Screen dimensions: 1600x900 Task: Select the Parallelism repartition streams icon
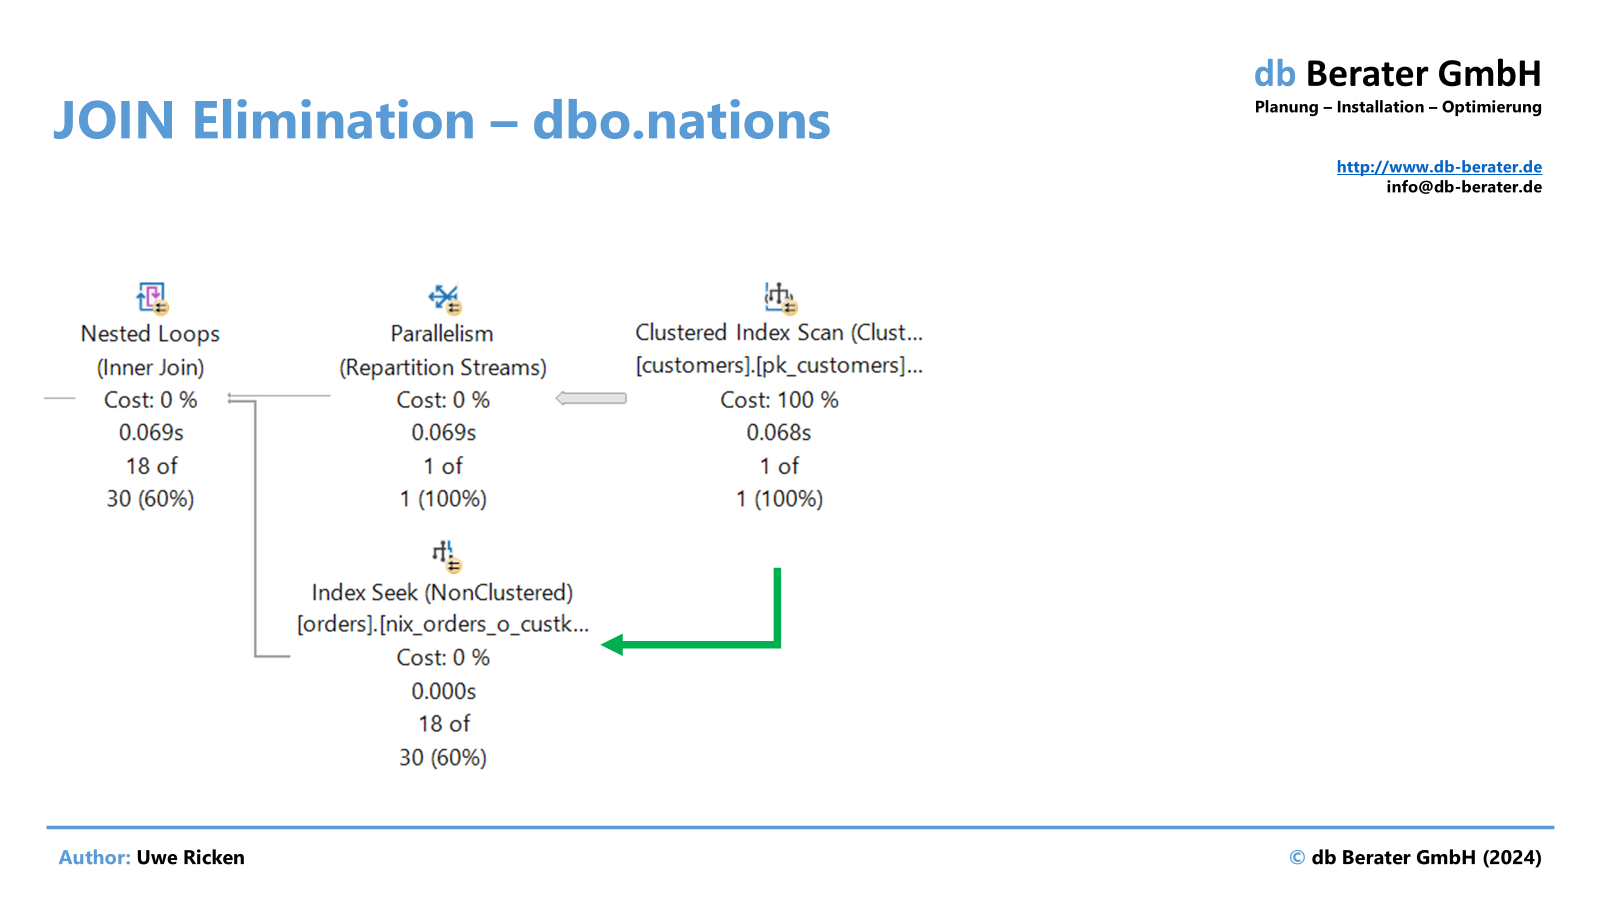[x=444, y=298]
